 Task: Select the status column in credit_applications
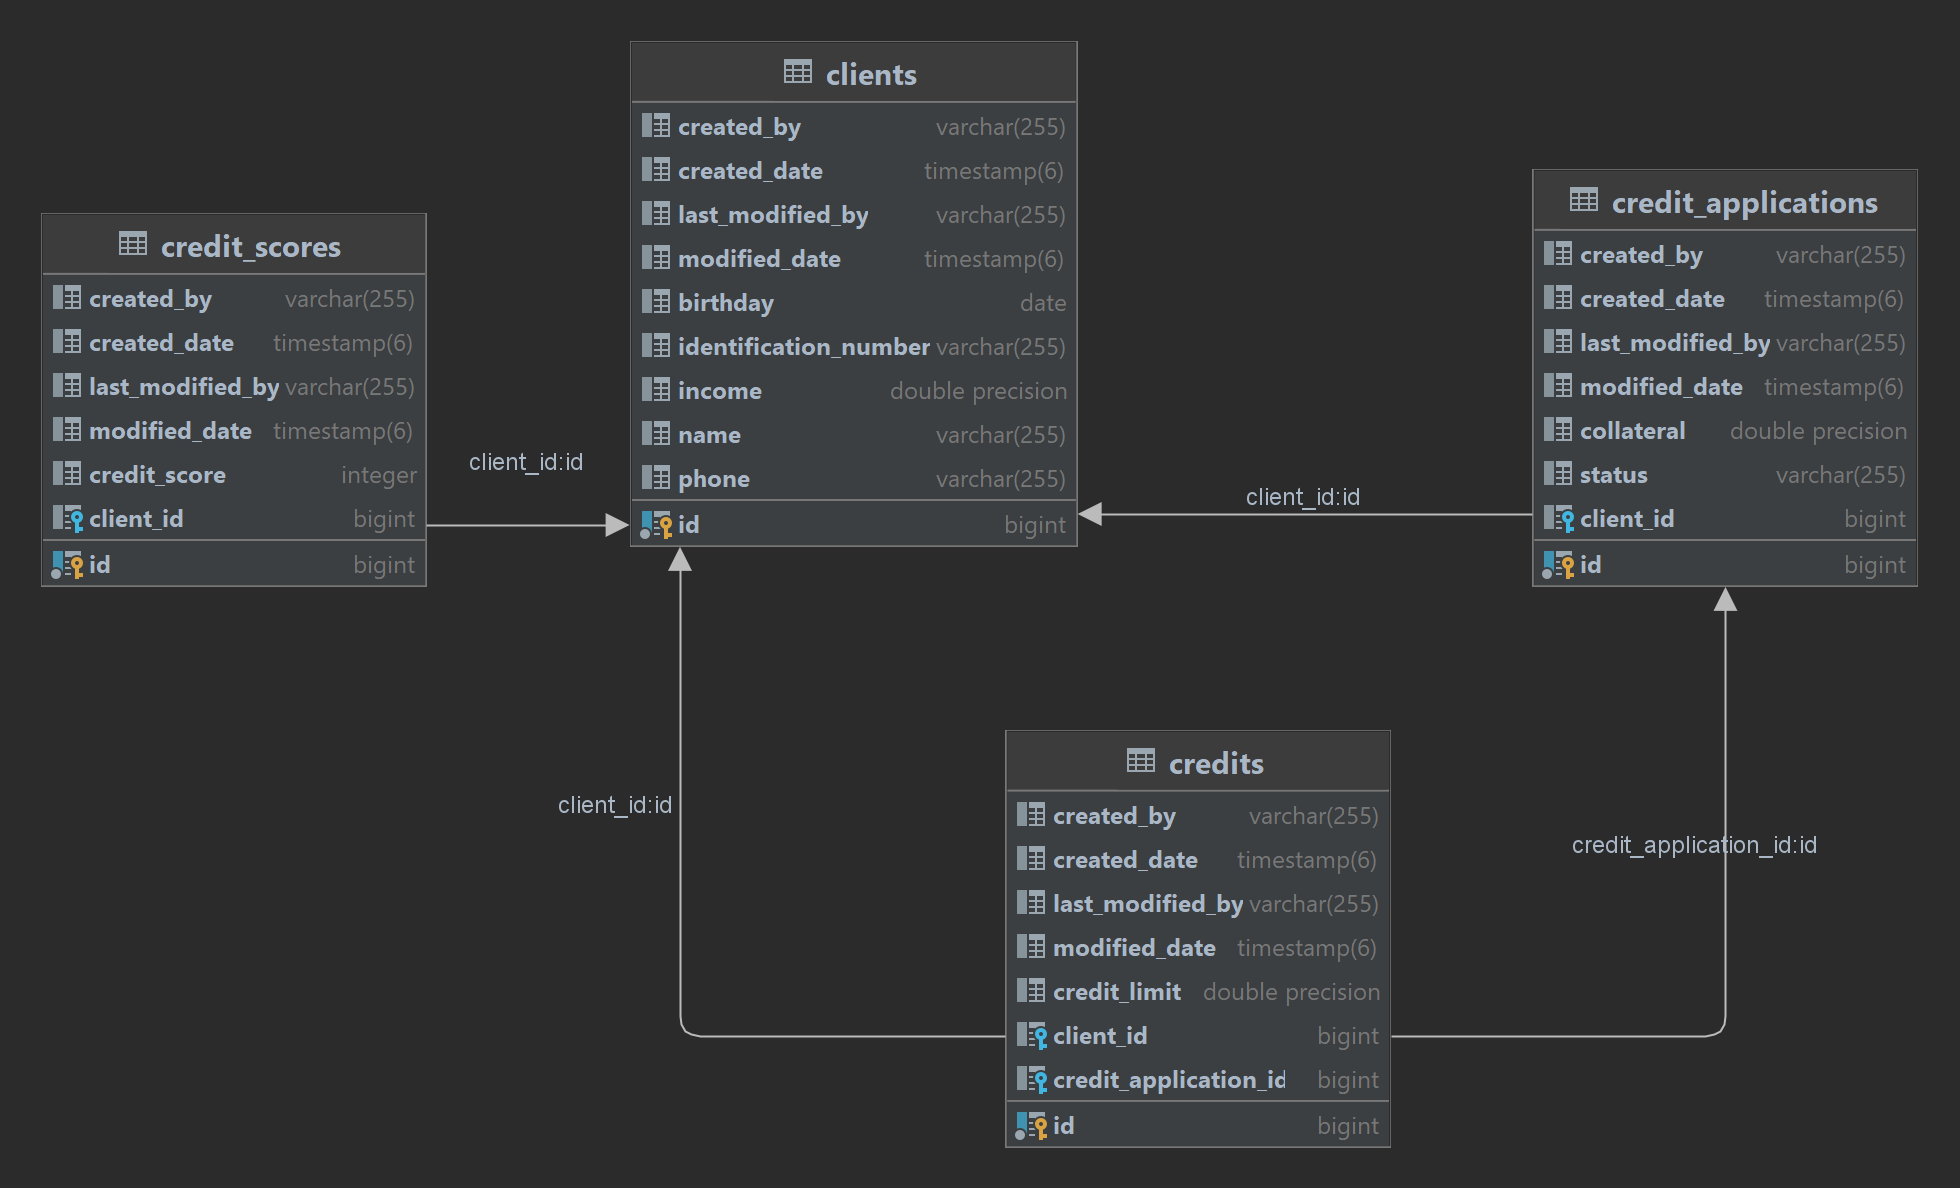[x=1613, y=475]
